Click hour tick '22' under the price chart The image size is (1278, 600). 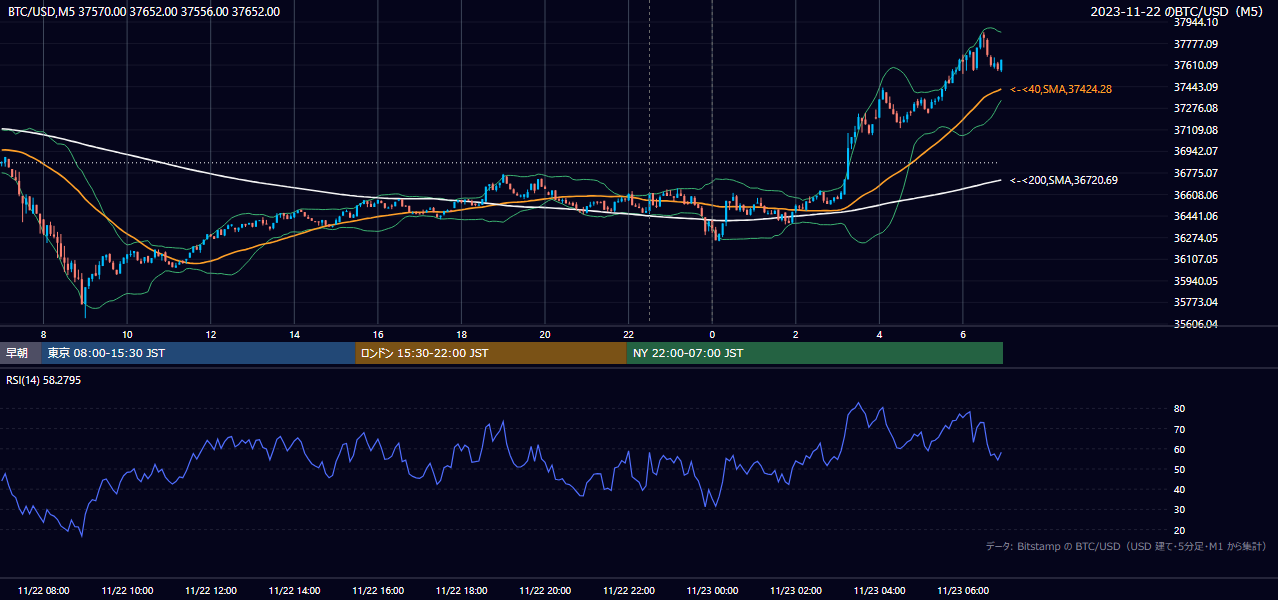pyautogui.click(x=628, y=334)
